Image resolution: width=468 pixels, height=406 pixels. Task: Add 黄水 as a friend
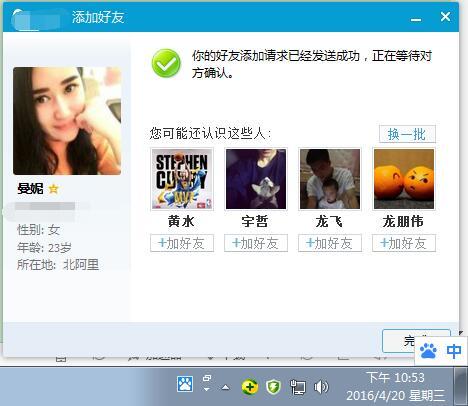tap(182, 243)
